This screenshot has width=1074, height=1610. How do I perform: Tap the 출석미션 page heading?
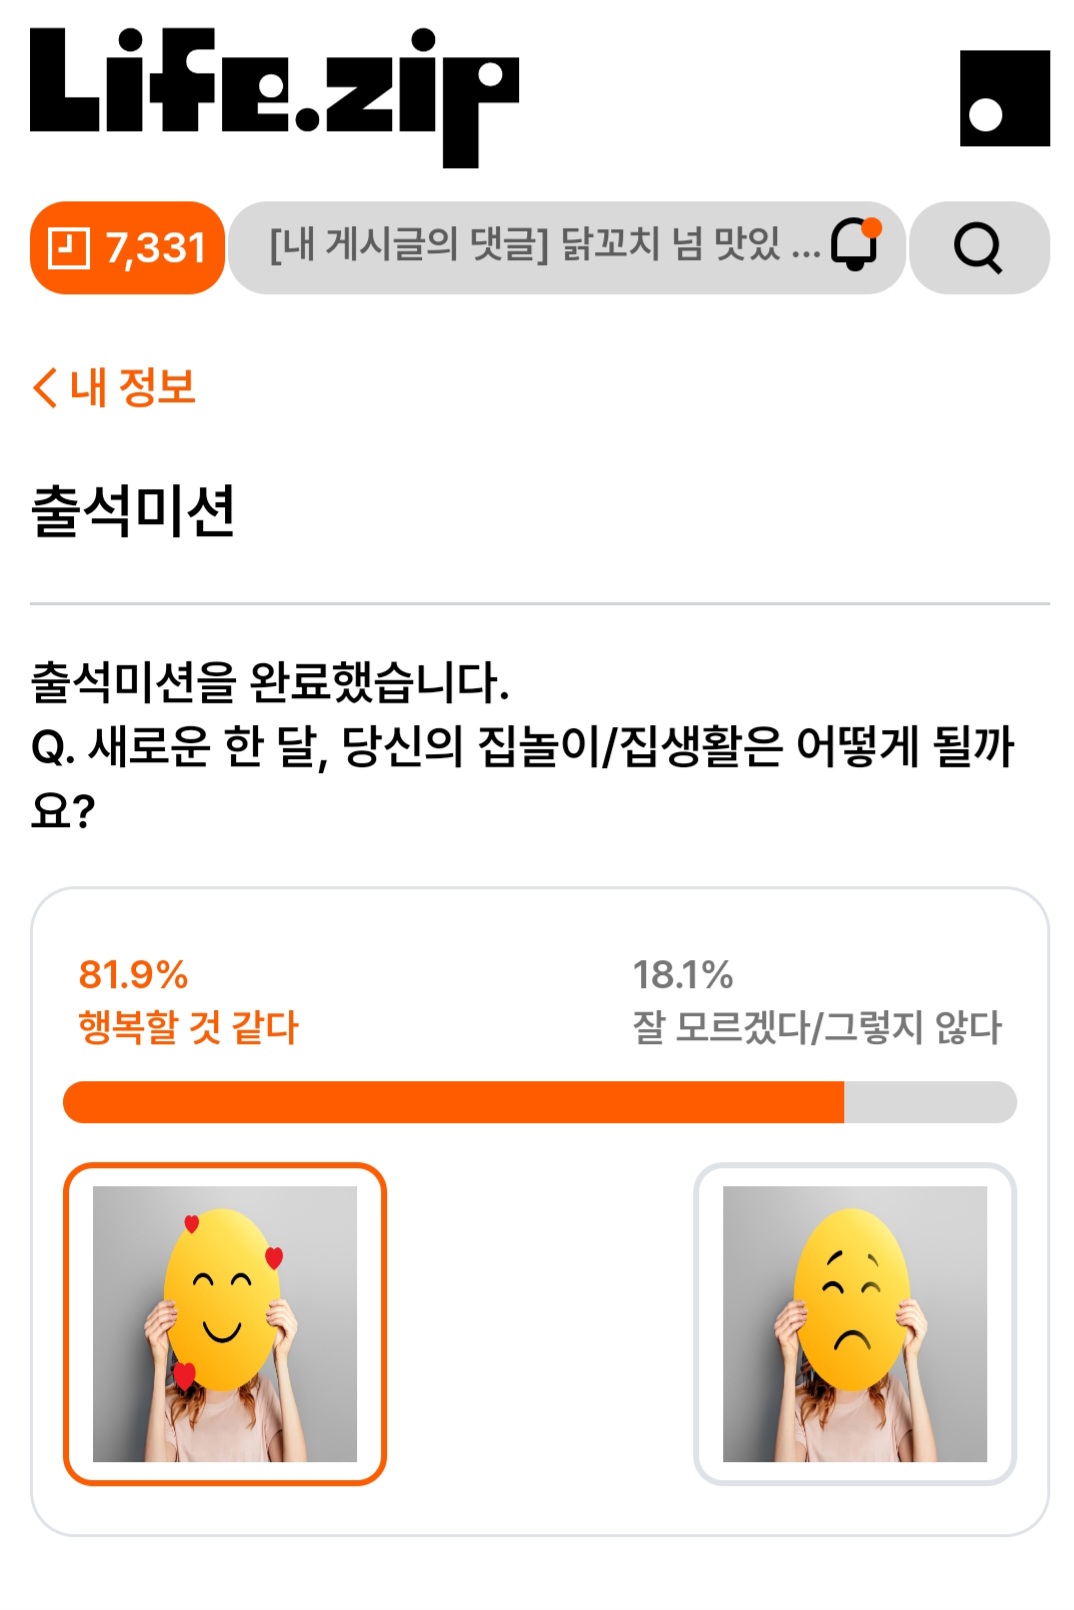(133, 511)
